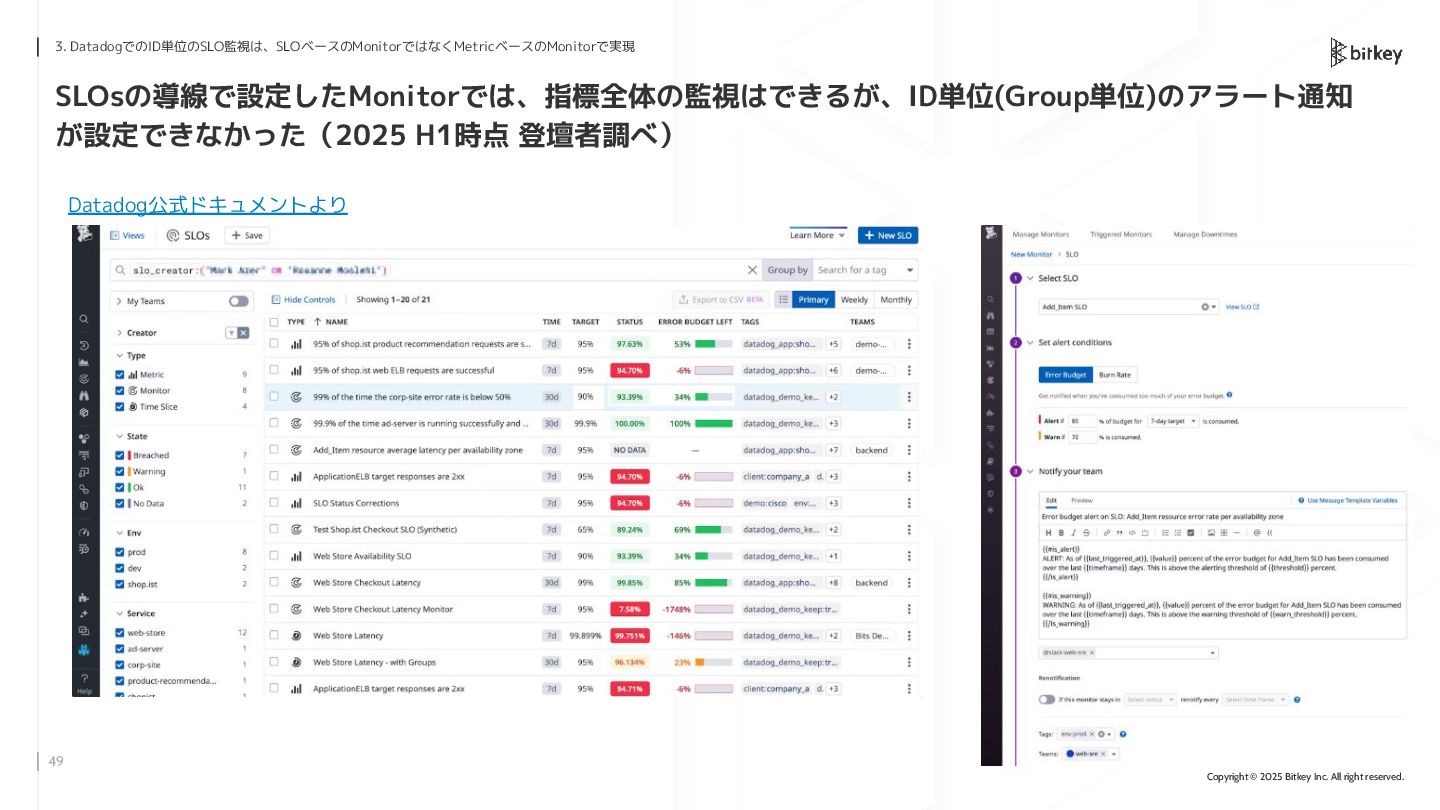This screenshot has height=810, width=1440.
Task: Uncheck the prod env checkbox
Action: (120, 552)
